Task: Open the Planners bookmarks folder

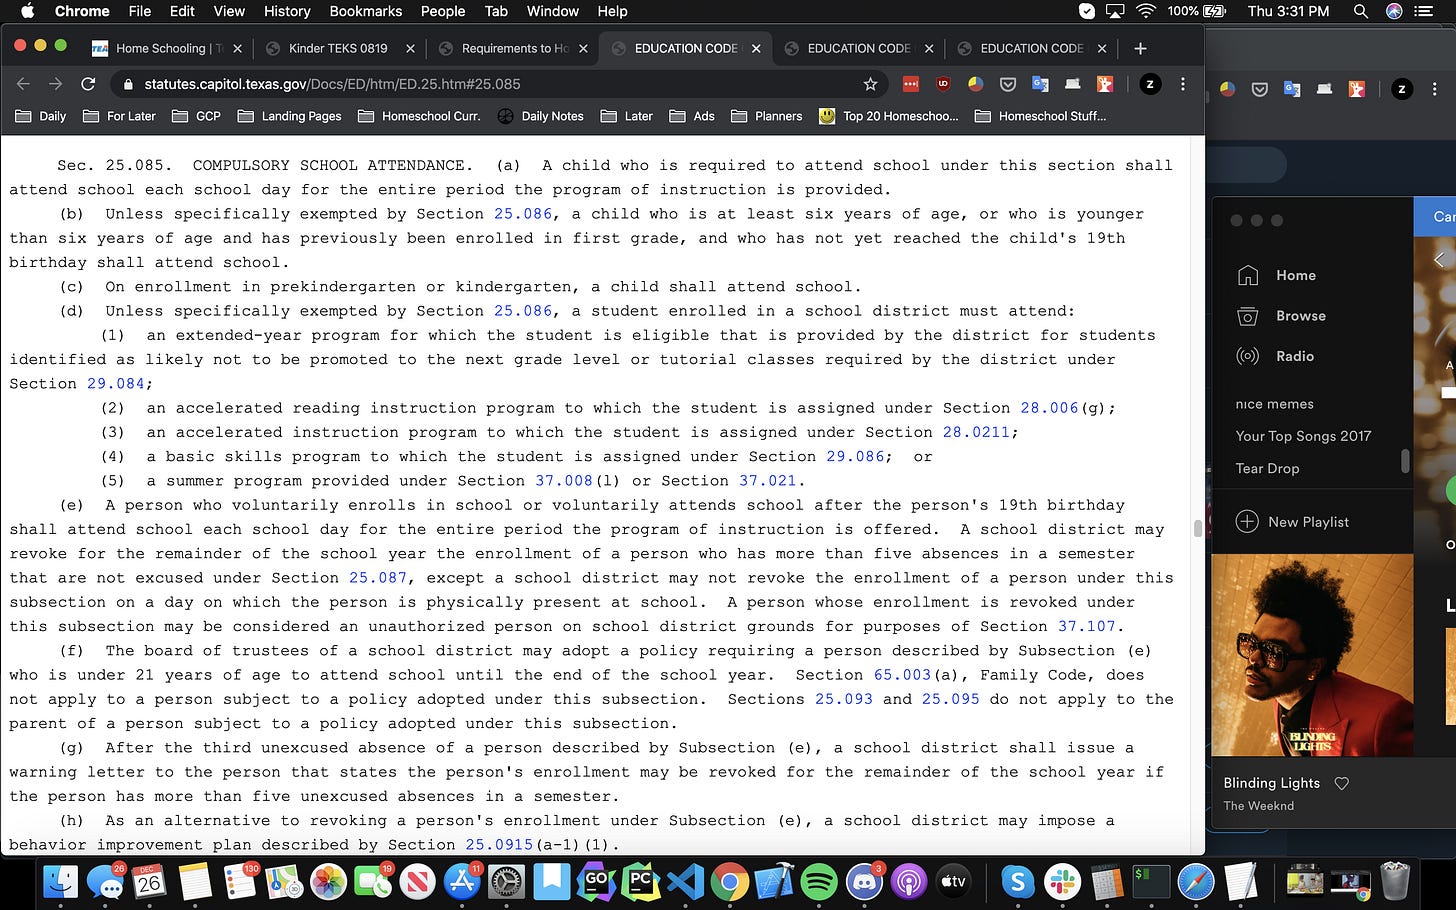Action: tap(767, 116)
